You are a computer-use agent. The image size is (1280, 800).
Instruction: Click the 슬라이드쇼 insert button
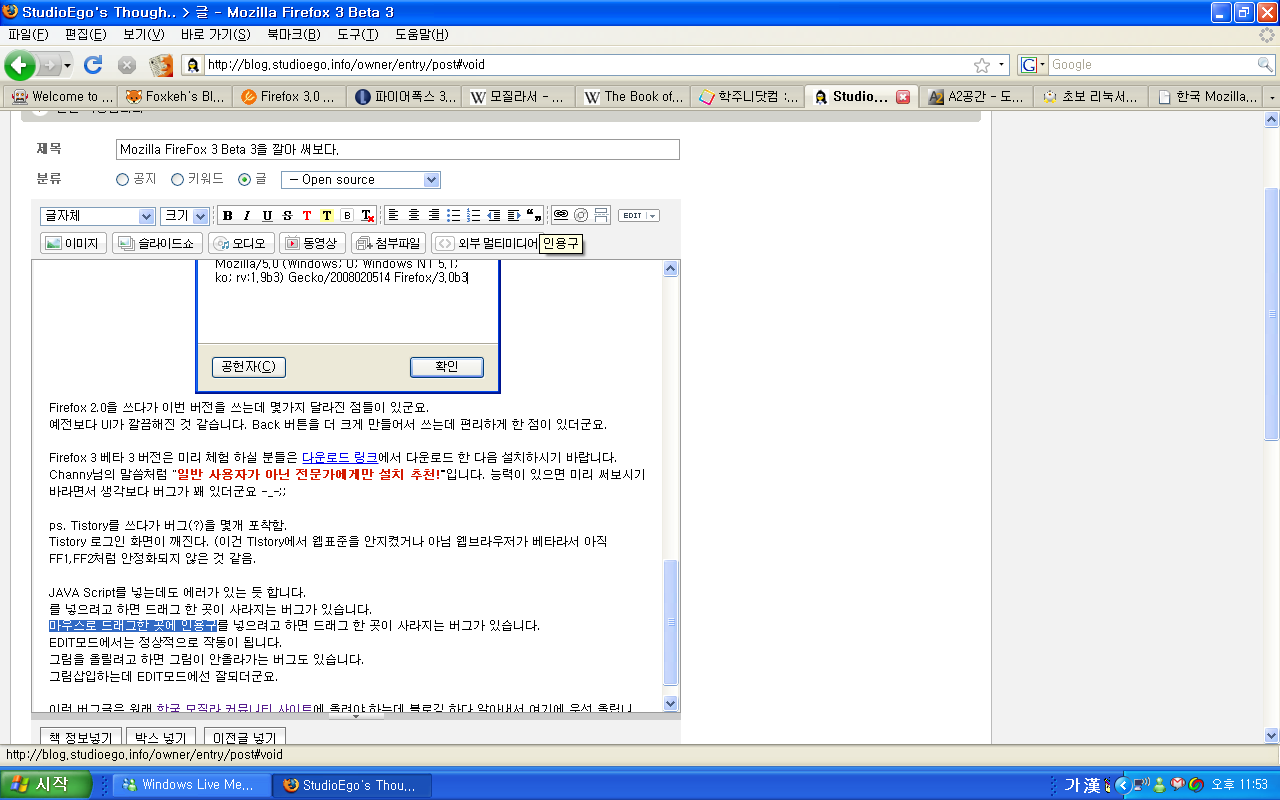158,243
